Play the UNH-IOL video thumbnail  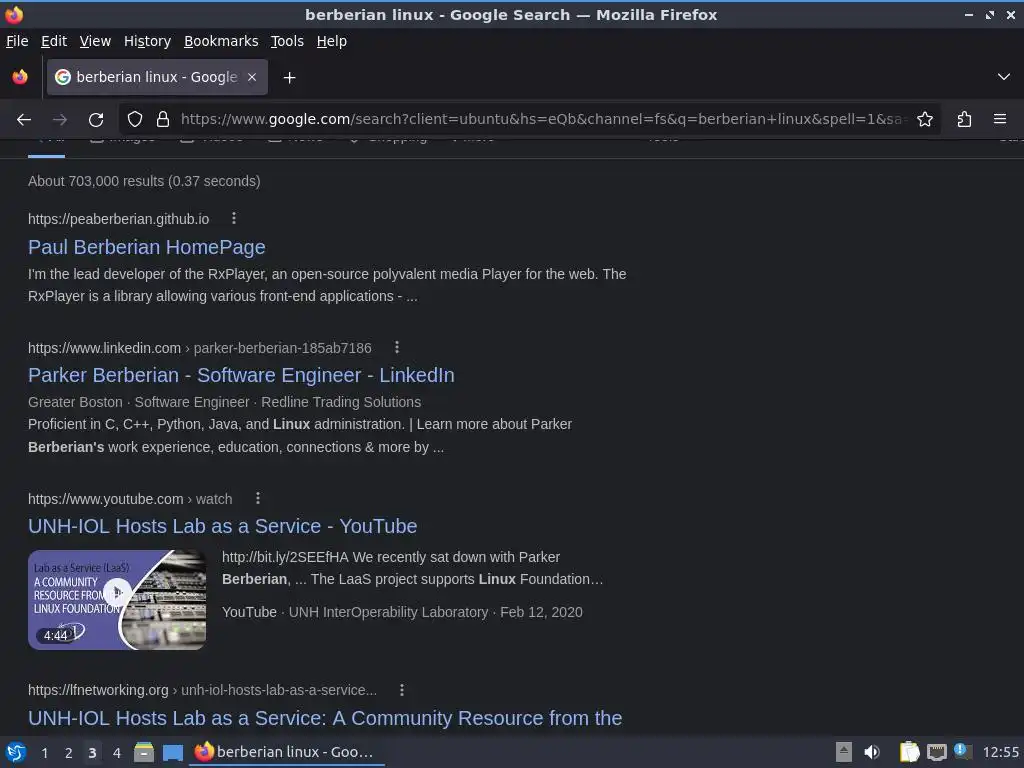tap(117, 600)
